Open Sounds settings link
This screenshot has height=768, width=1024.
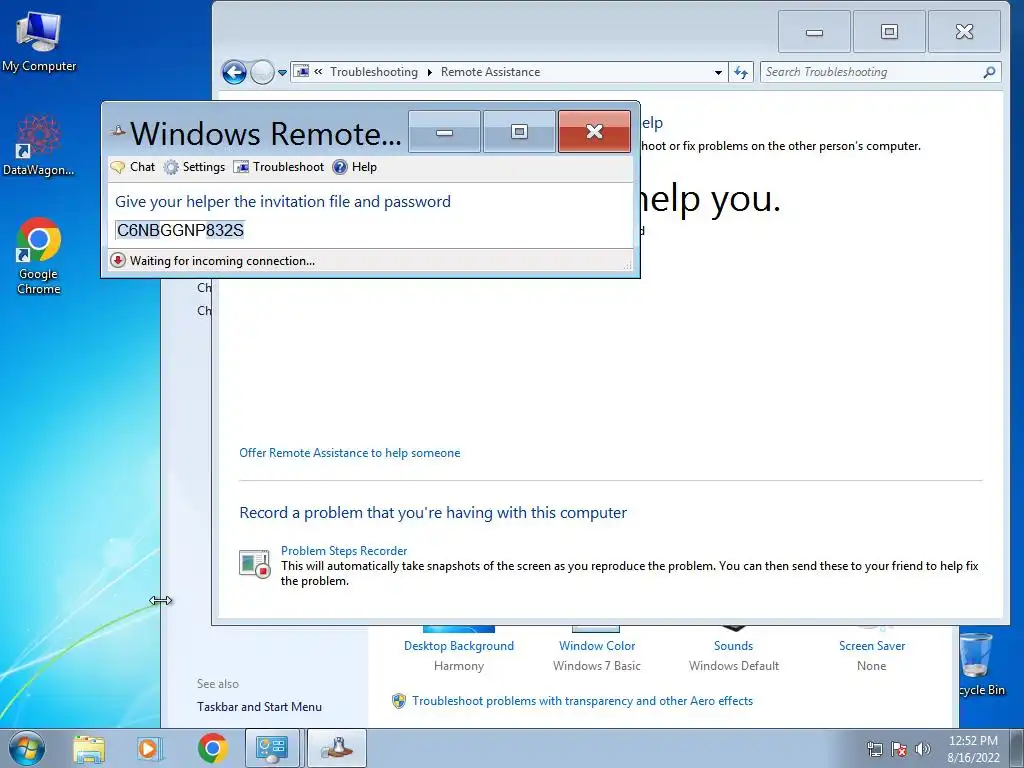click(x=733, y=646)
